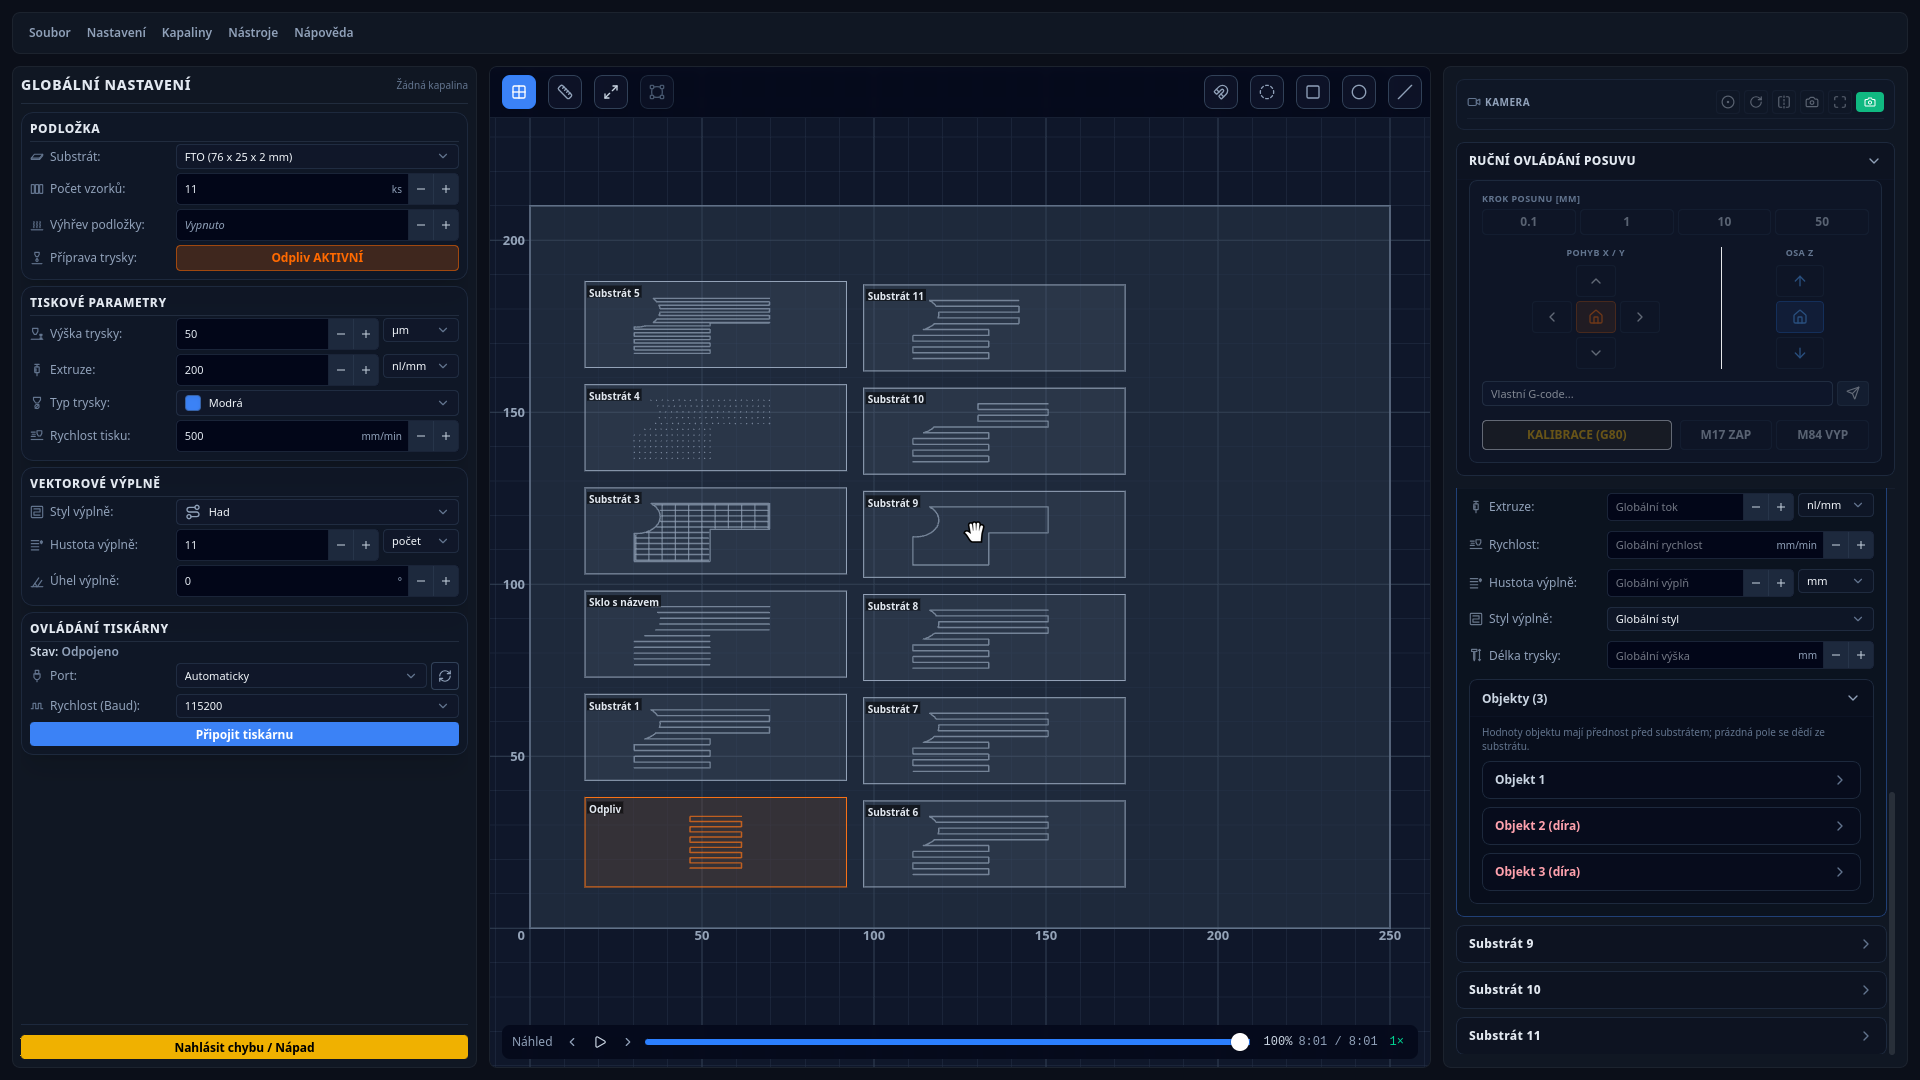1920x1080 pixels.
Task: Home the X/Y axes with the orange home button
Action: coord(1596,317)
